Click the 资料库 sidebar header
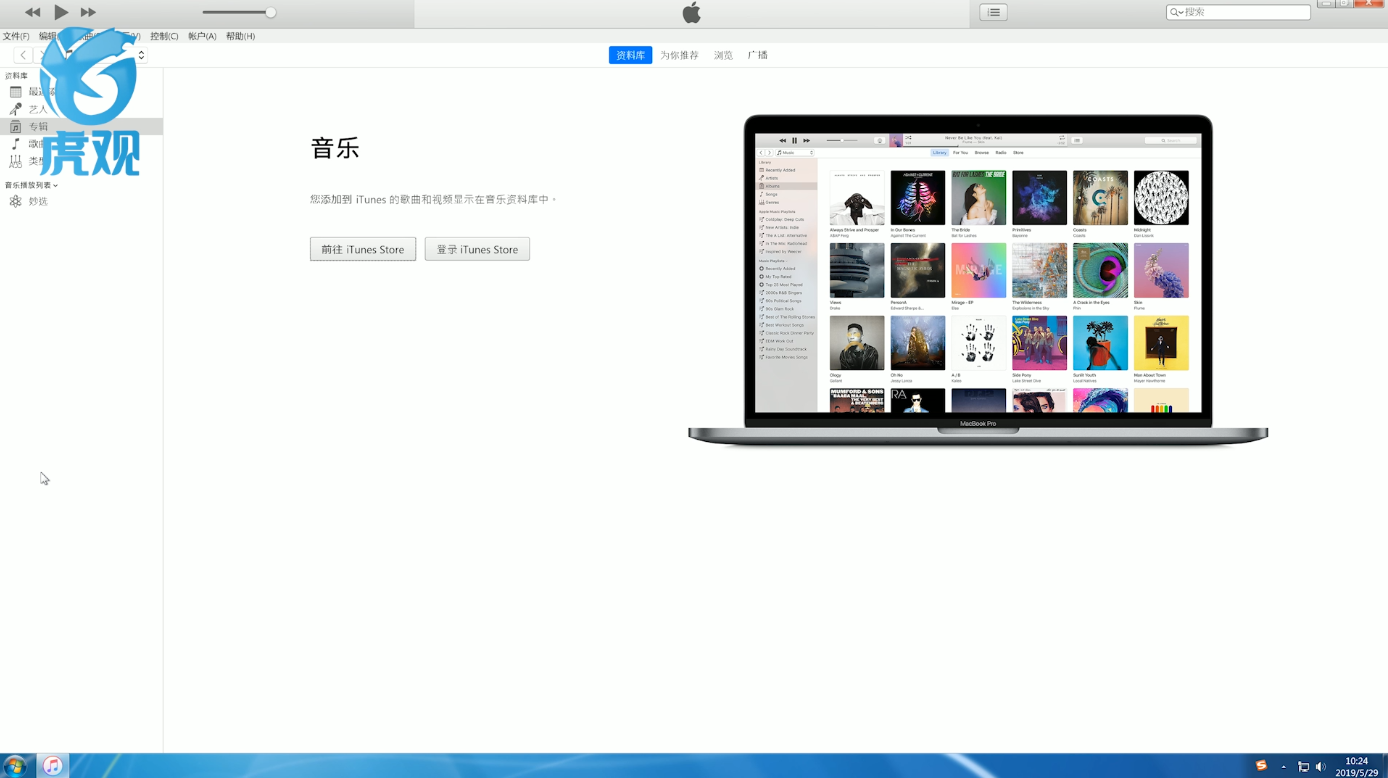 point(16,76)
